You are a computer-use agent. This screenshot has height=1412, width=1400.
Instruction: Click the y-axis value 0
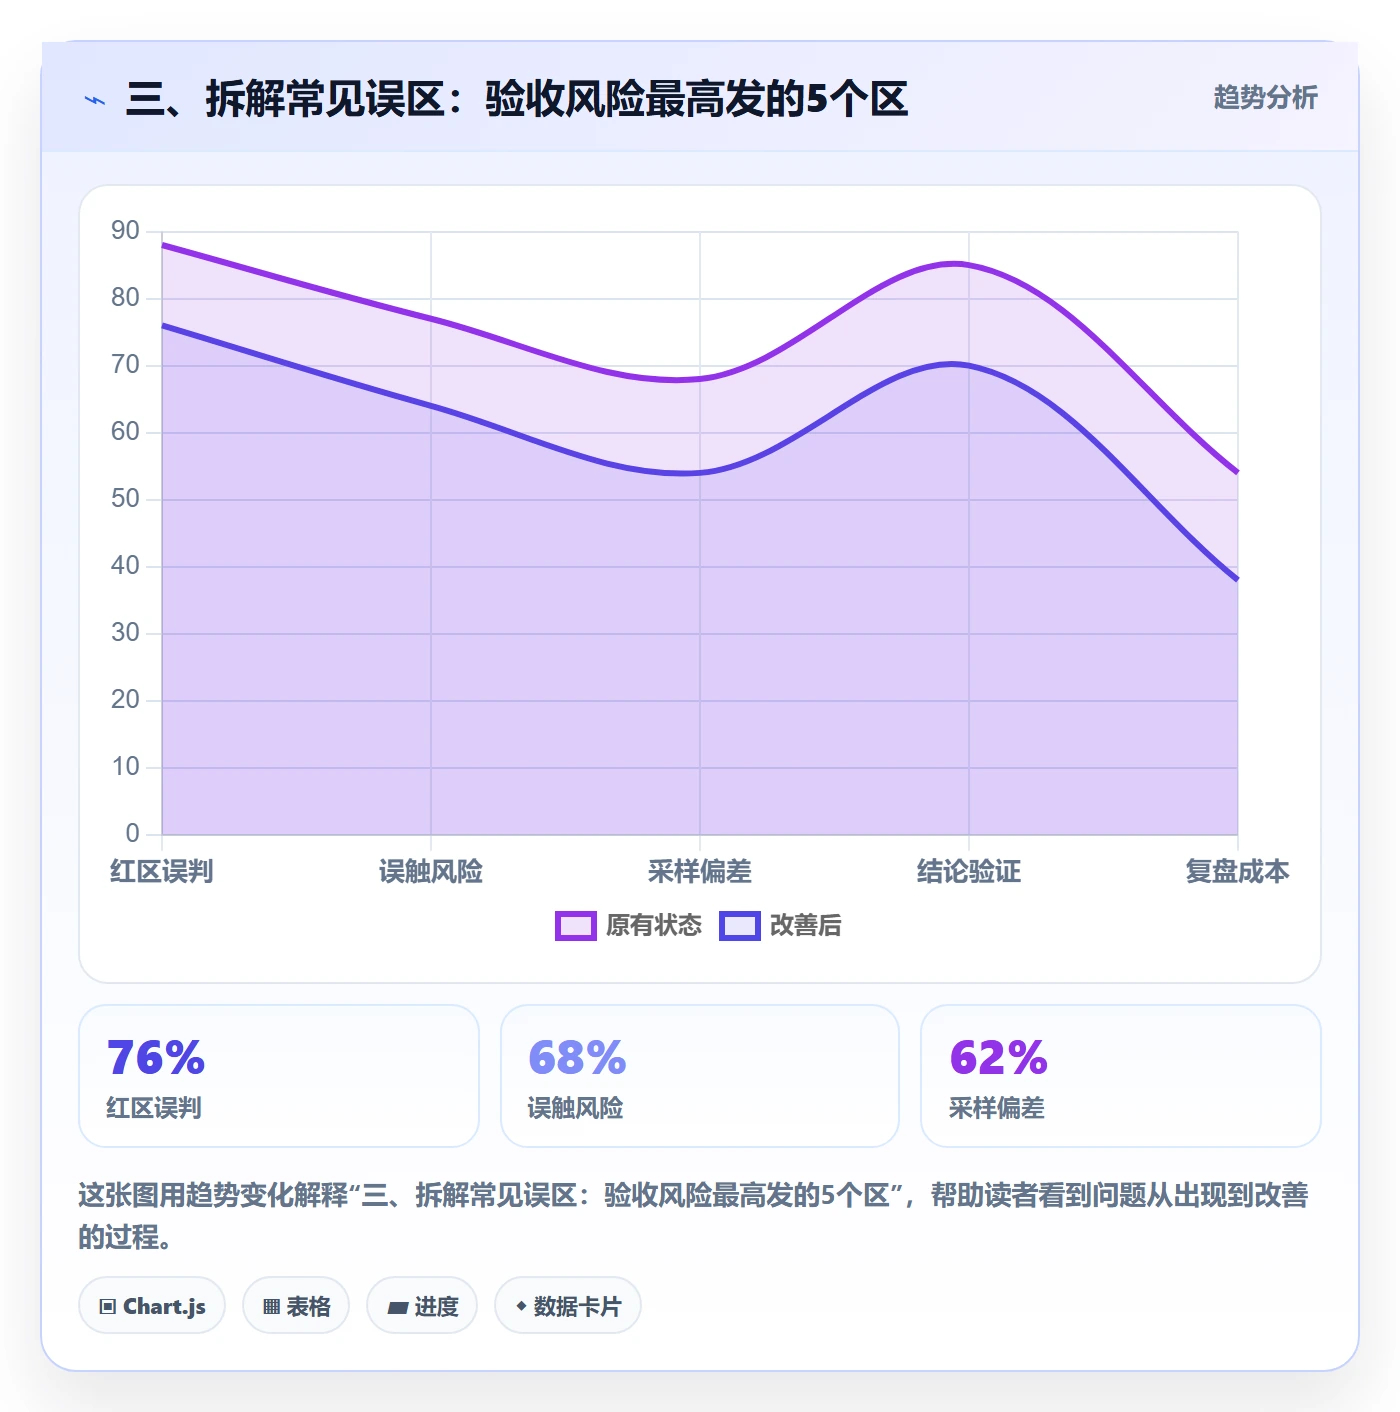point(132,834)
